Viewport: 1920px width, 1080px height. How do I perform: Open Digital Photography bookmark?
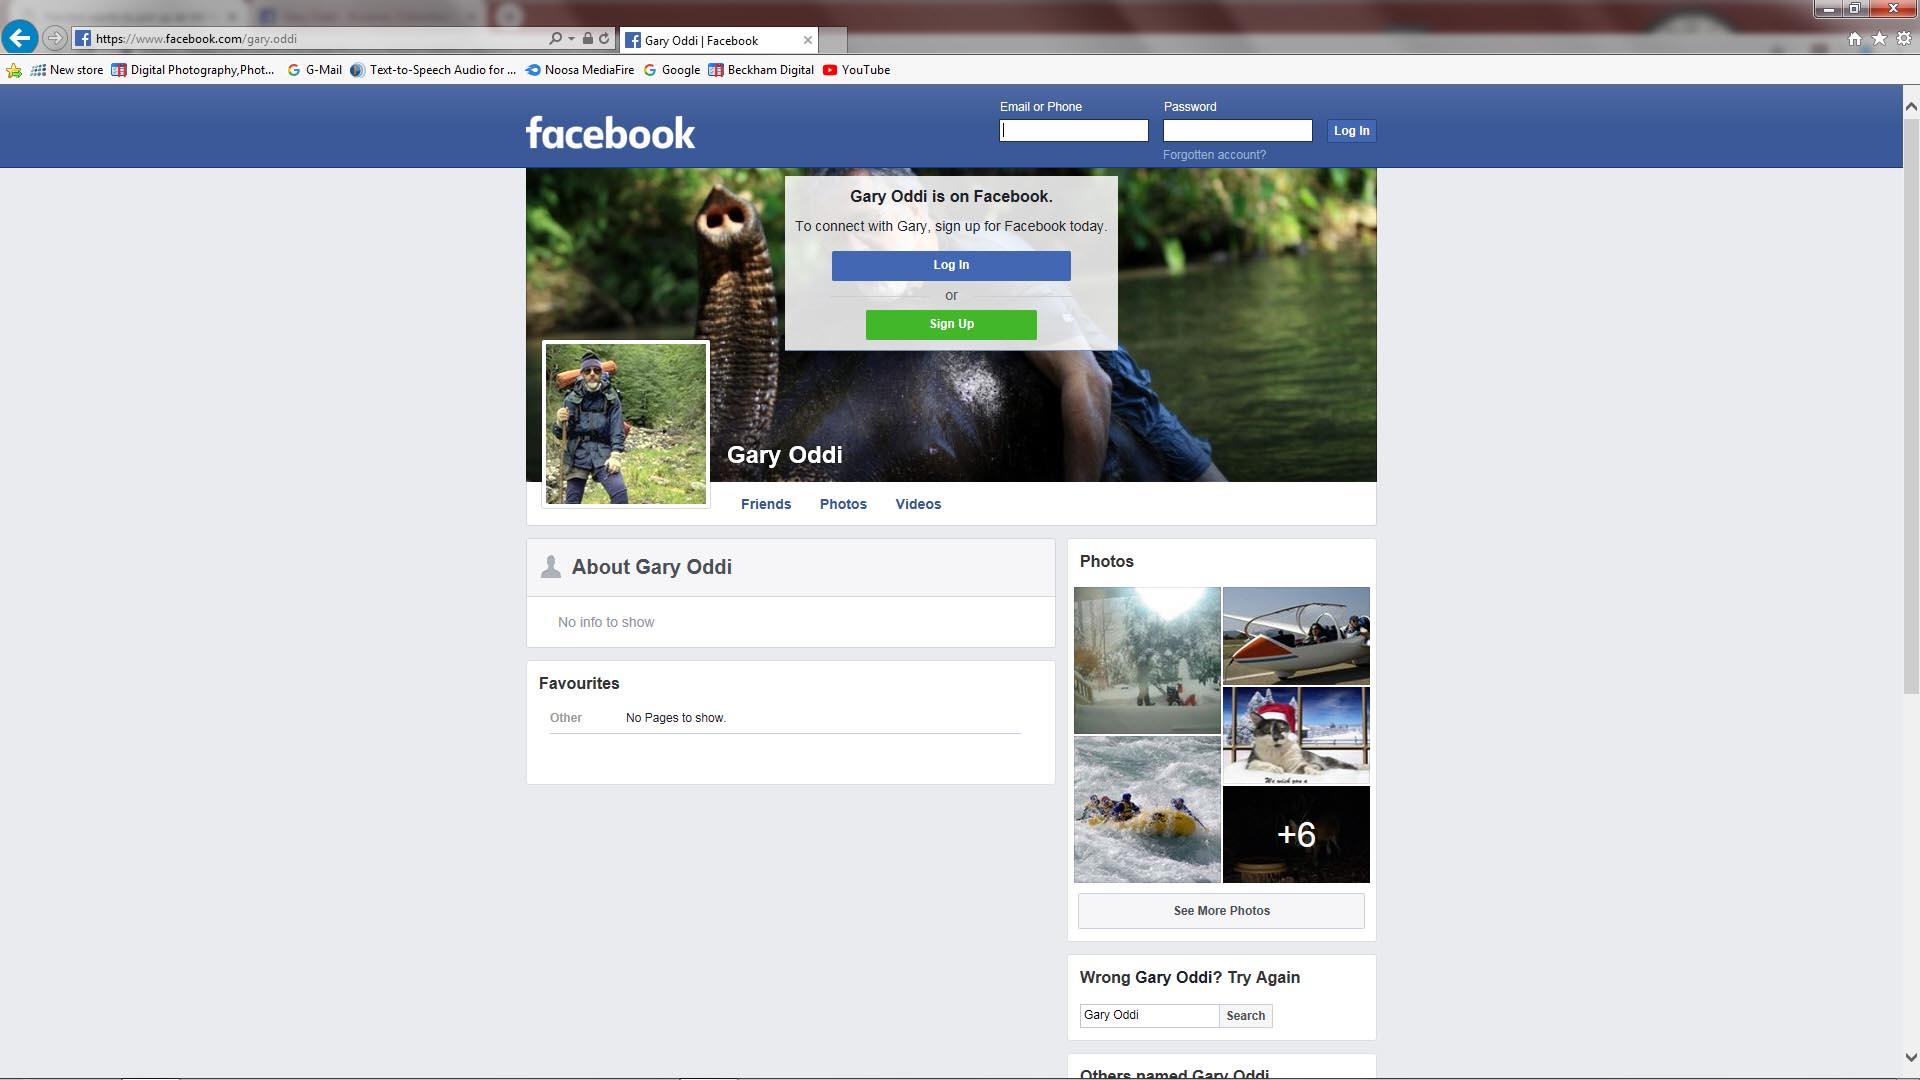(192, 70)
